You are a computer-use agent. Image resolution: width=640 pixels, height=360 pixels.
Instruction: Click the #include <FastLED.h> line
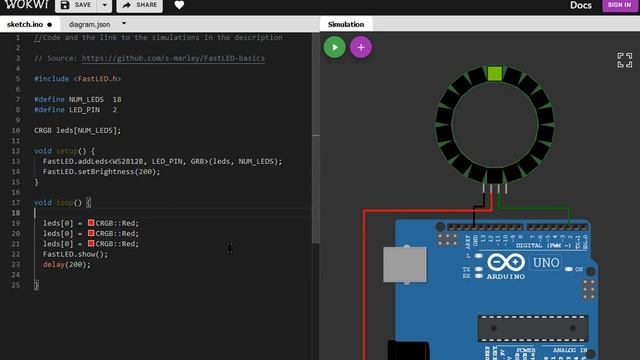78,79
